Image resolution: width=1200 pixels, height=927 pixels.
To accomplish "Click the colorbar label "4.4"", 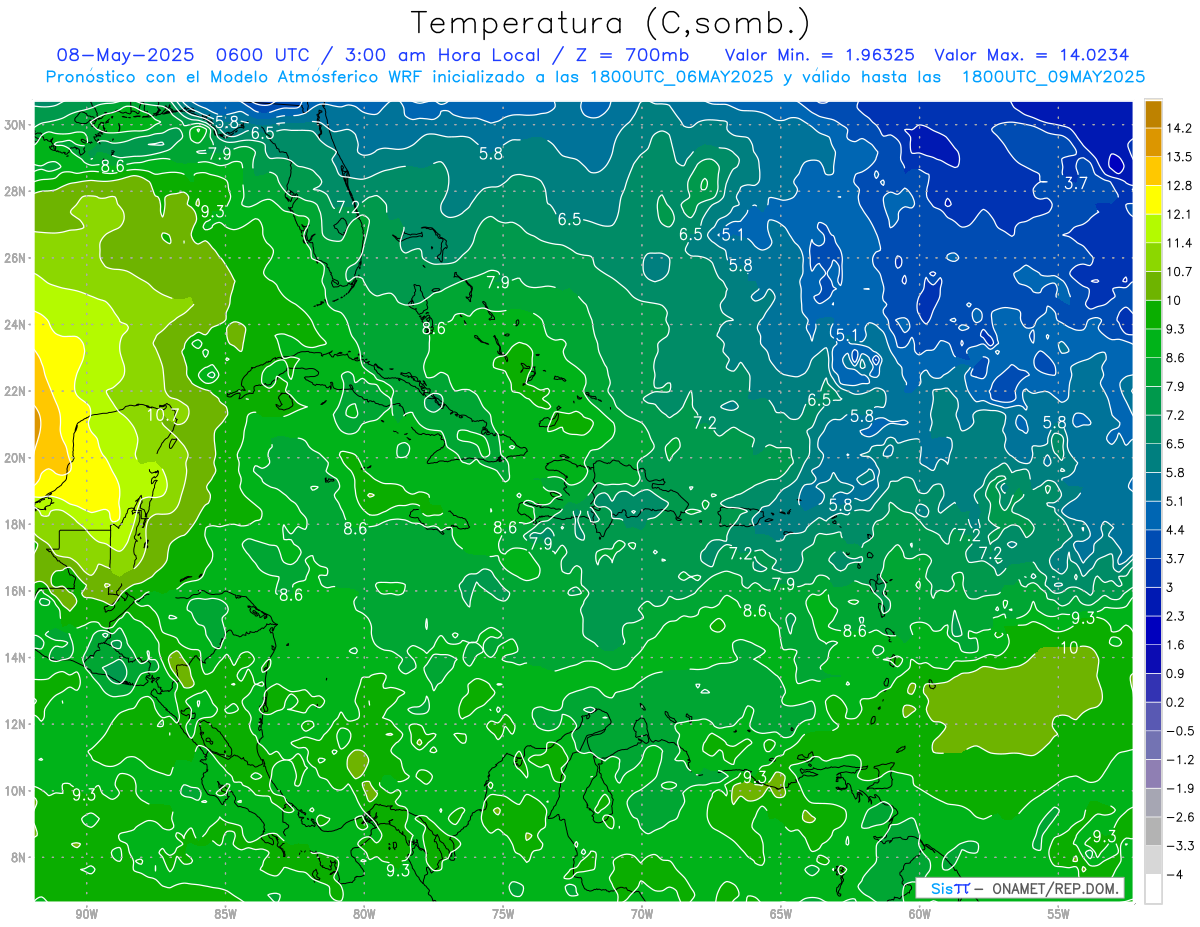I will coord(1176,530).
